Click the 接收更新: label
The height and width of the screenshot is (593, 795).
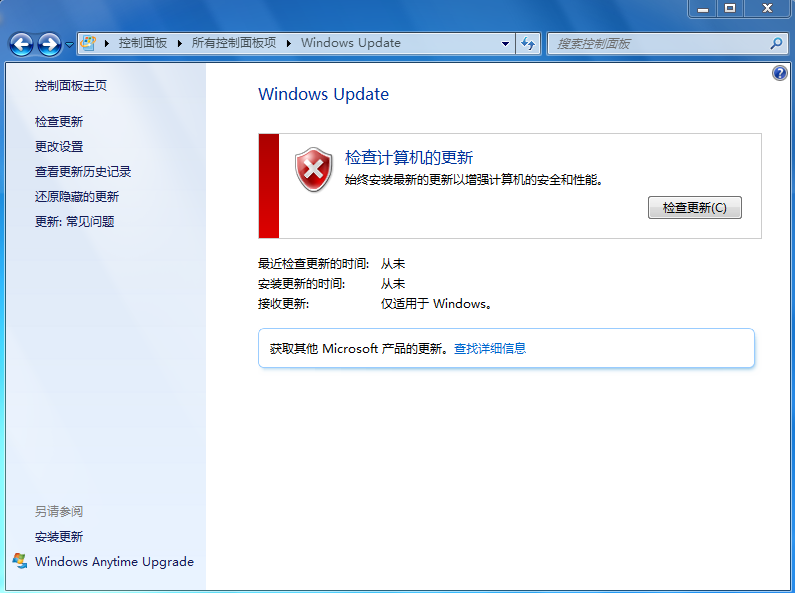(x=283, y=304)
